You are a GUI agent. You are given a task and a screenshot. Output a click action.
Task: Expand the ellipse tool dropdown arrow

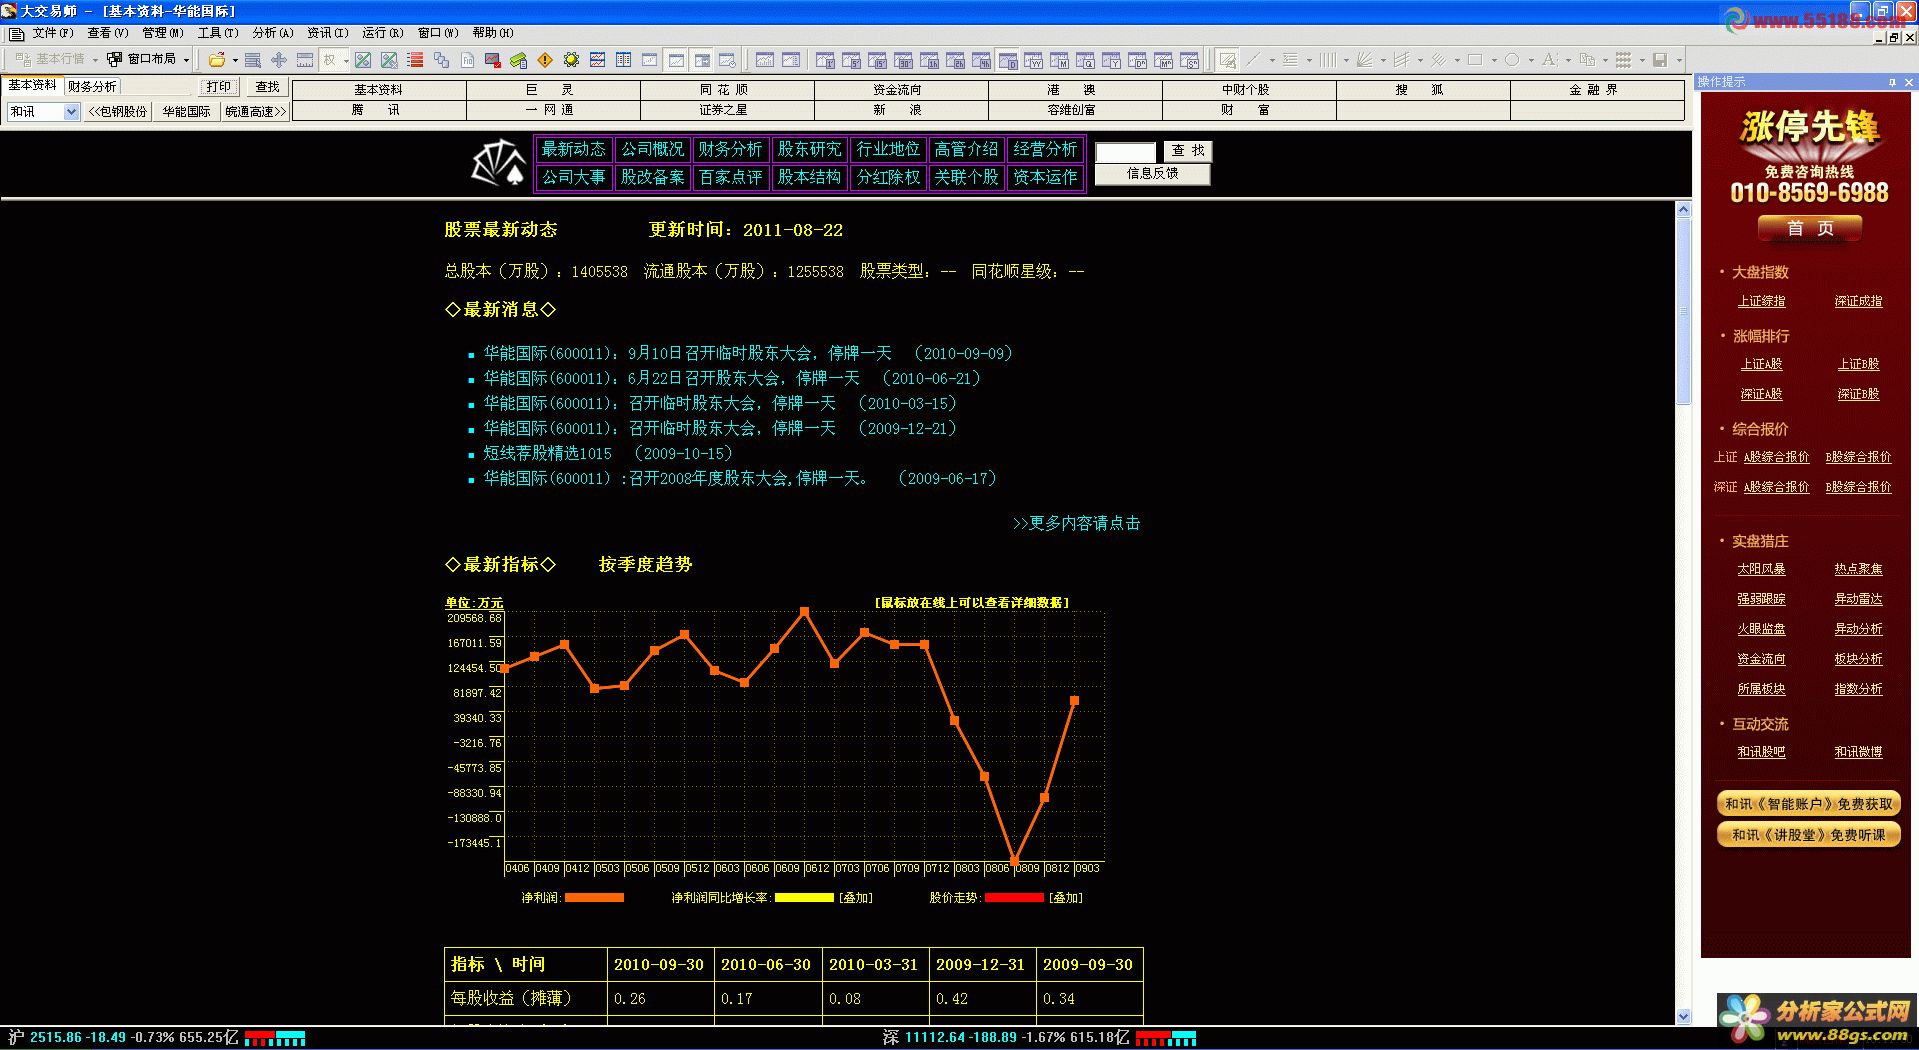(1531, 60)
